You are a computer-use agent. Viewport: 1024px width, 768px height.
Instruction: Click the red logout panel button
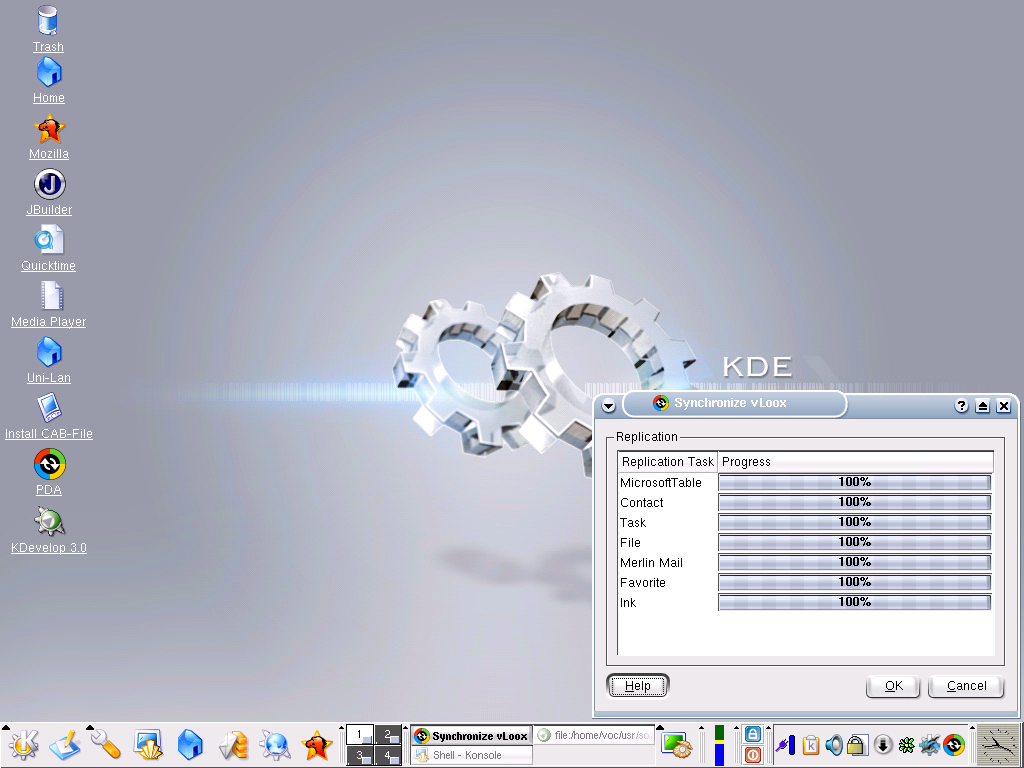tap(753, 756)
